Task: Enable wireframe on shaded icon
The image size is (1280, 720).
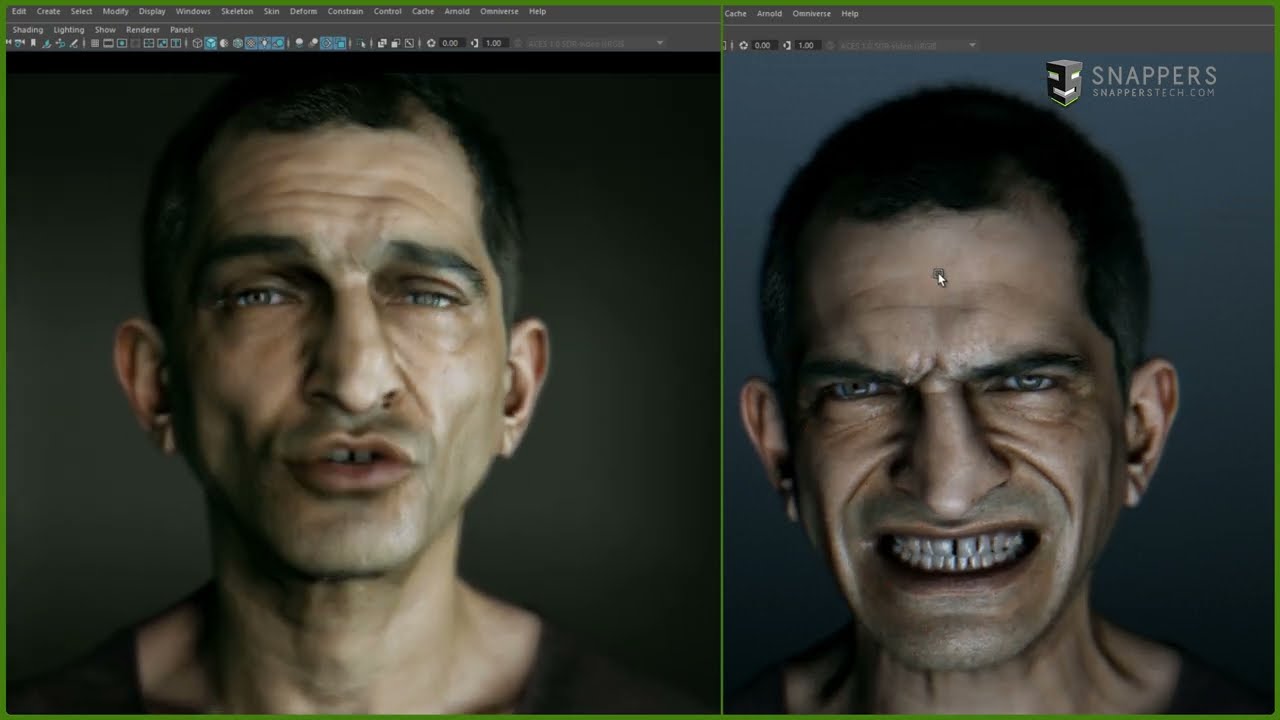Action: (237, 43)
